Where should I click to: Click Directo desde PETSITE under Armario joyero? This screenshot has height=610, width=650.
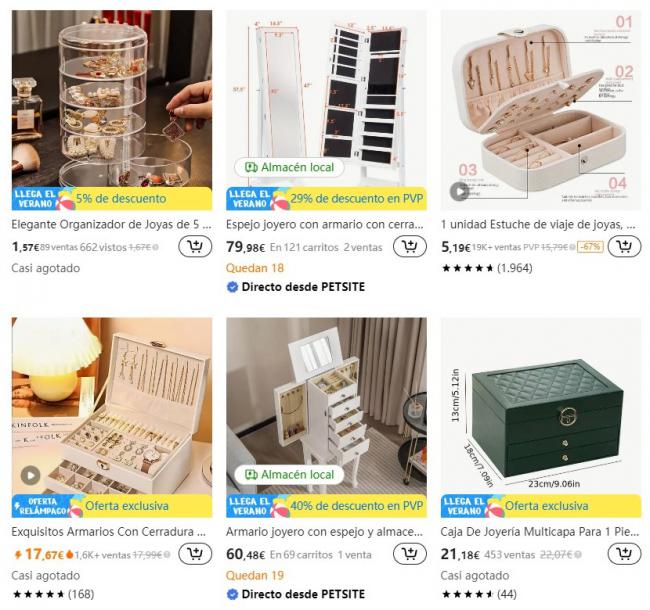click(296, 594)
